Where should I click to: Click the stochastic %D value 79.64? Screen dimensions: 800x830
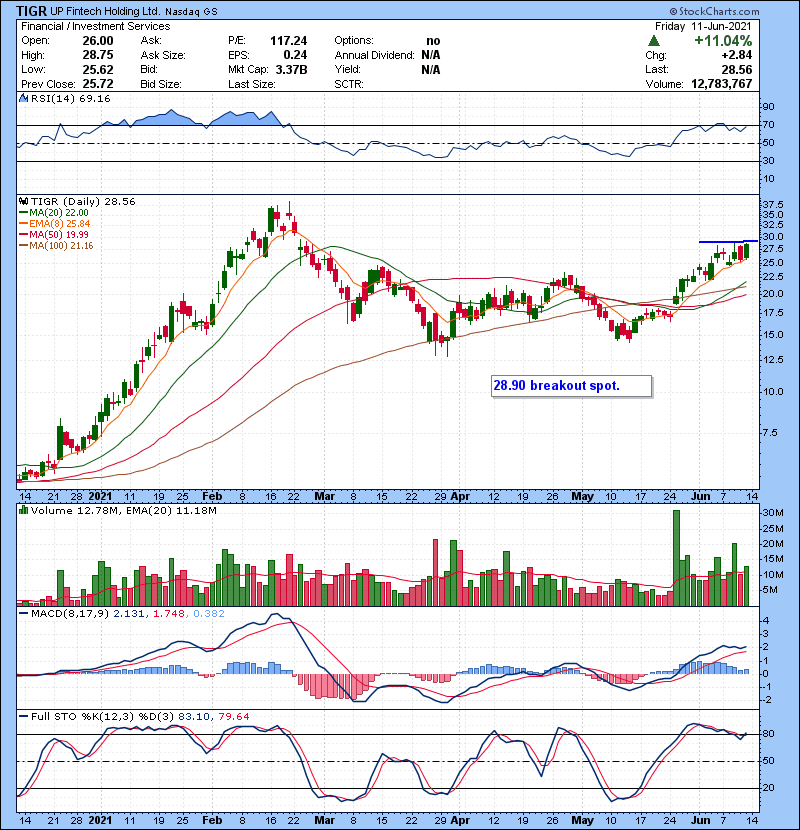[233, 716]
